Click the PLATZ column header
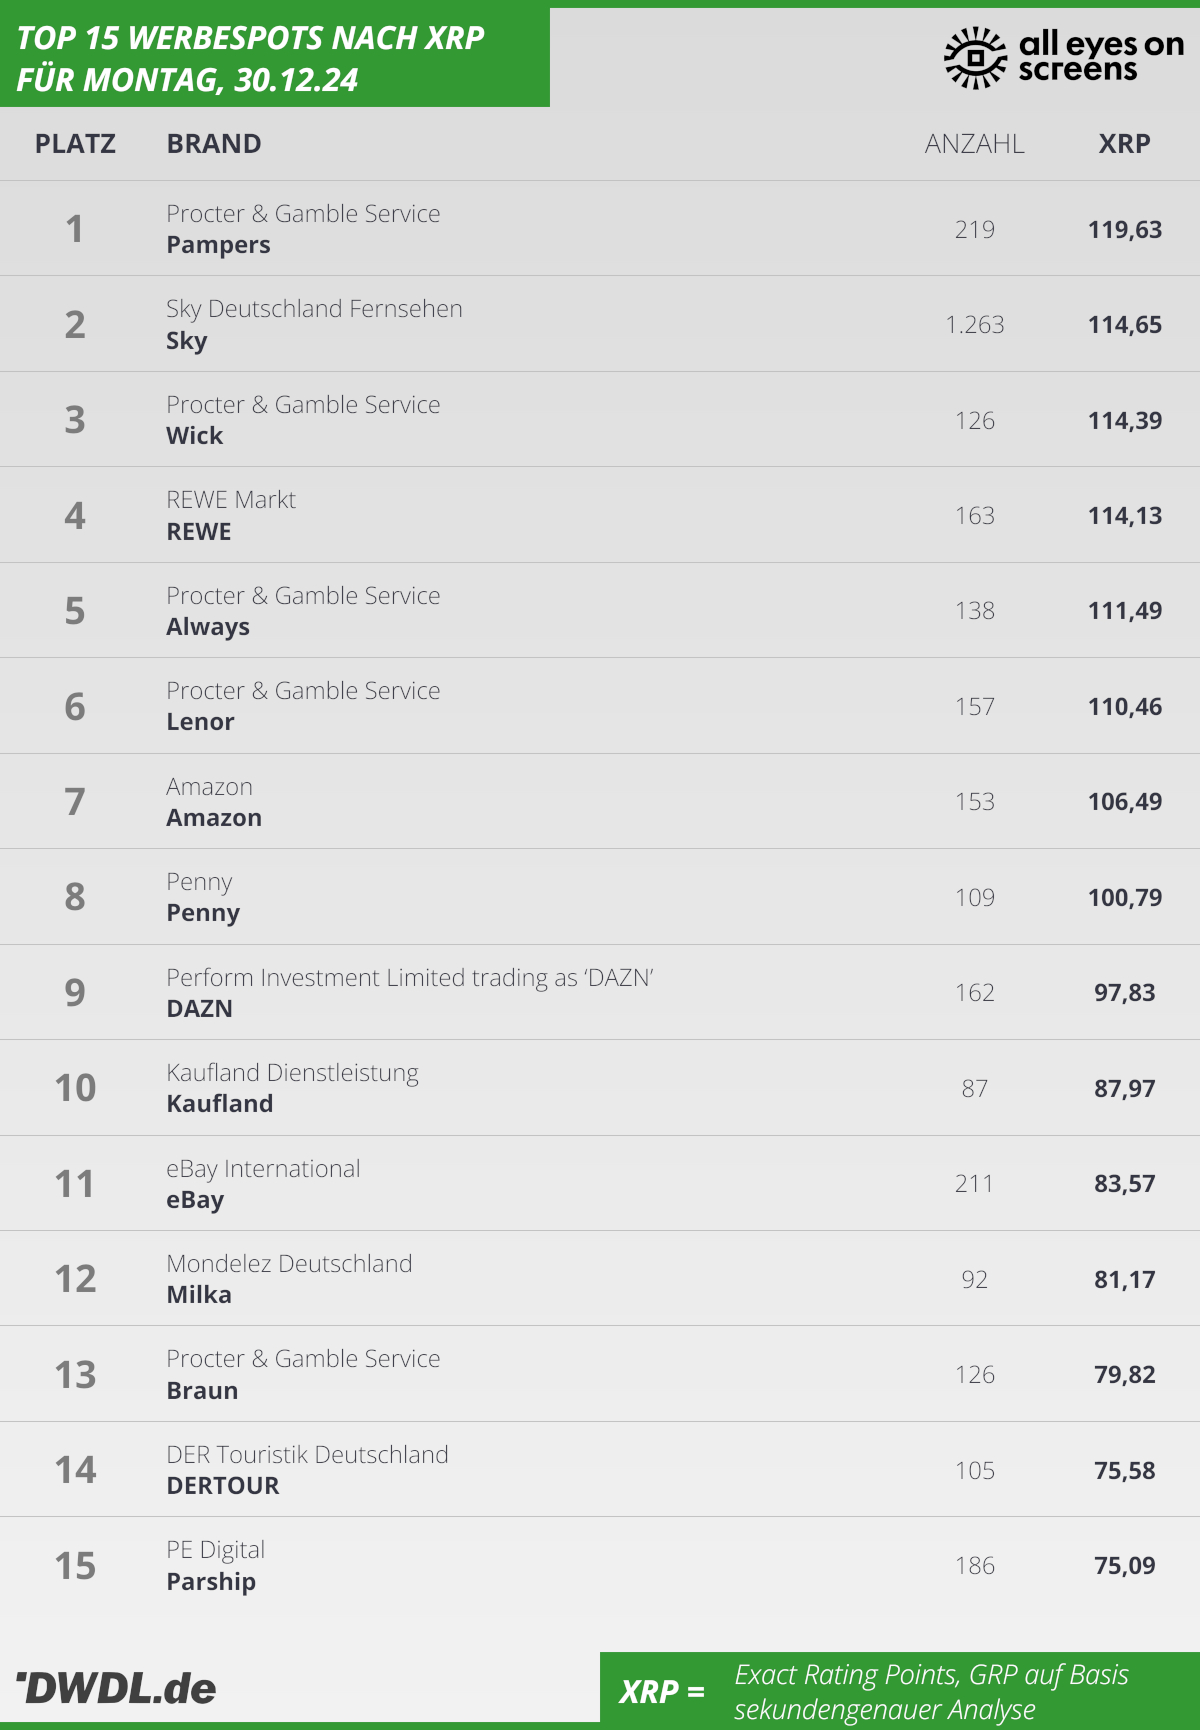 [x=75, y=144]
